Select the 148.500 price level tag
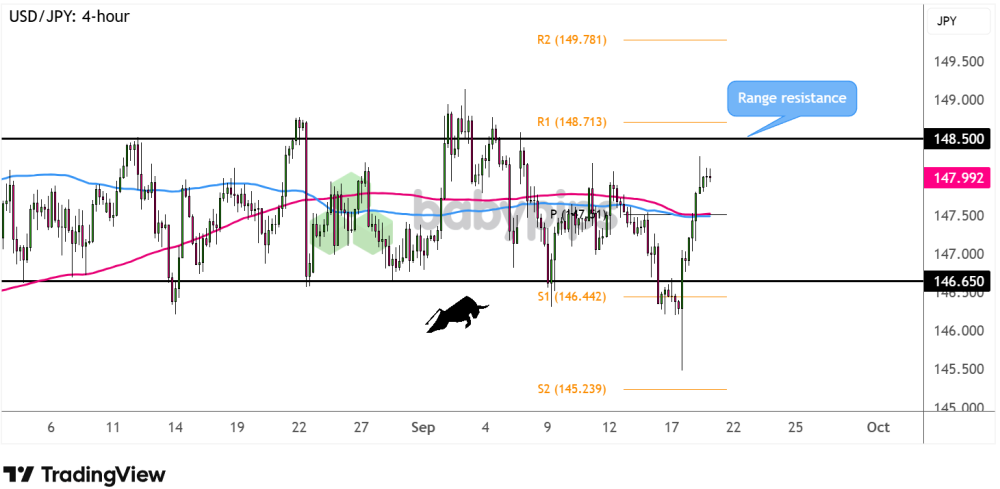Image resolution: width=1000 pixels, height=489 pixels. [958, 138]
